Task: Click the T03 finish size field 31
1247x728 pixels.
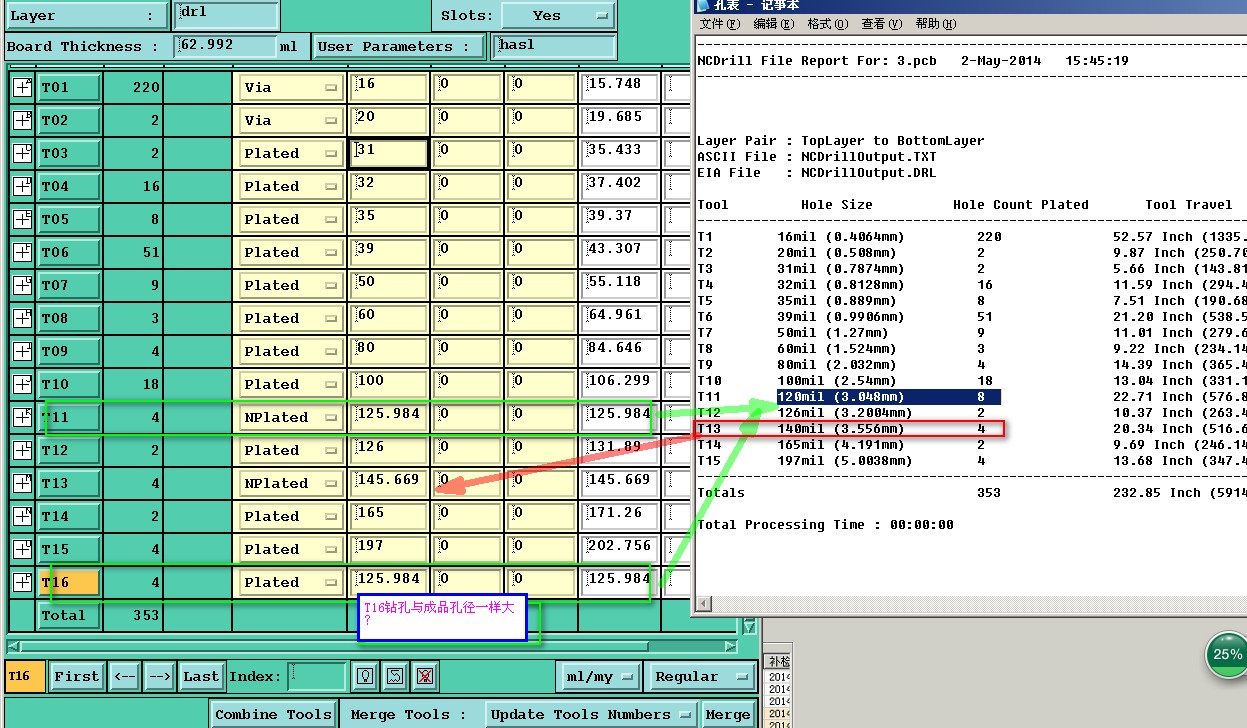Action: (x=390, y=154)
